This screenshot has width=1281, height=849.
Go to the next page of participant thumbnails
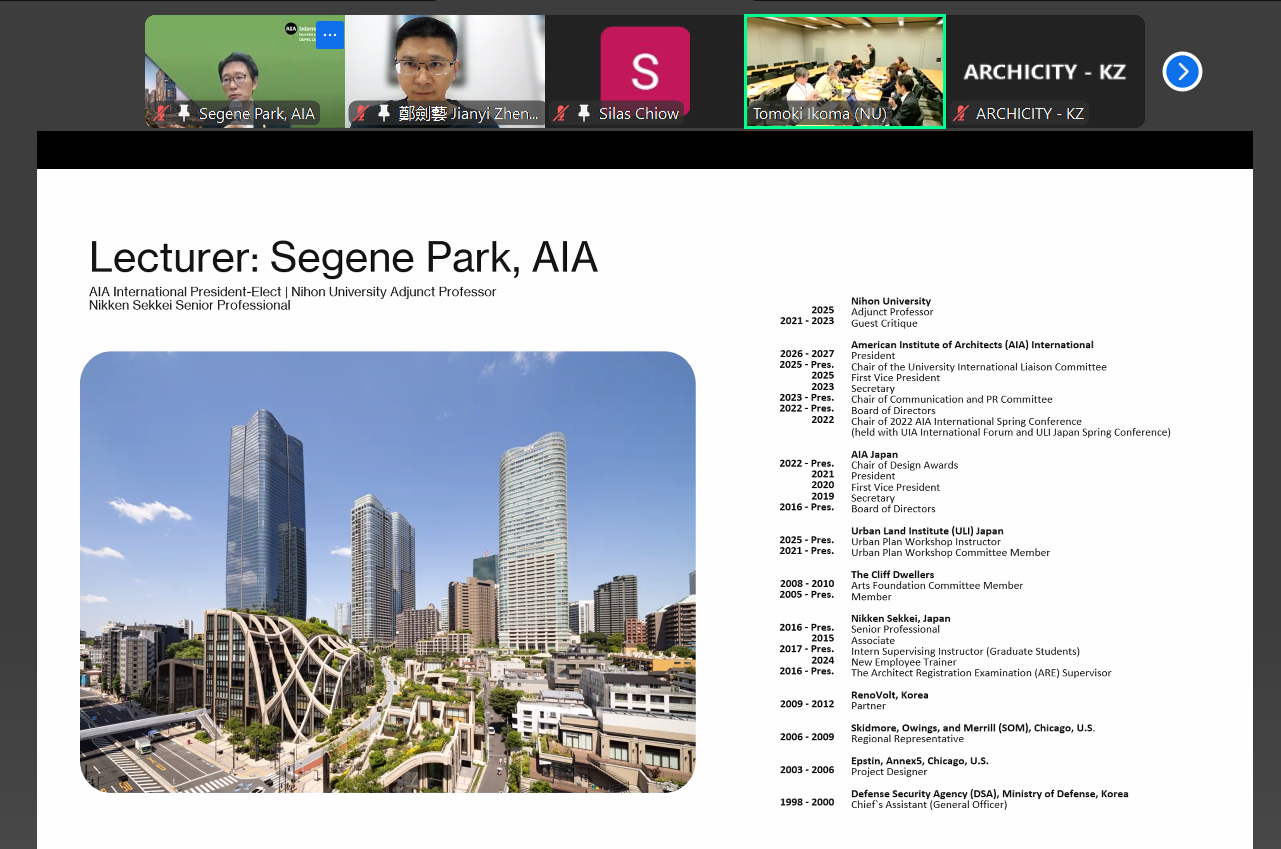coord(1182,71)
